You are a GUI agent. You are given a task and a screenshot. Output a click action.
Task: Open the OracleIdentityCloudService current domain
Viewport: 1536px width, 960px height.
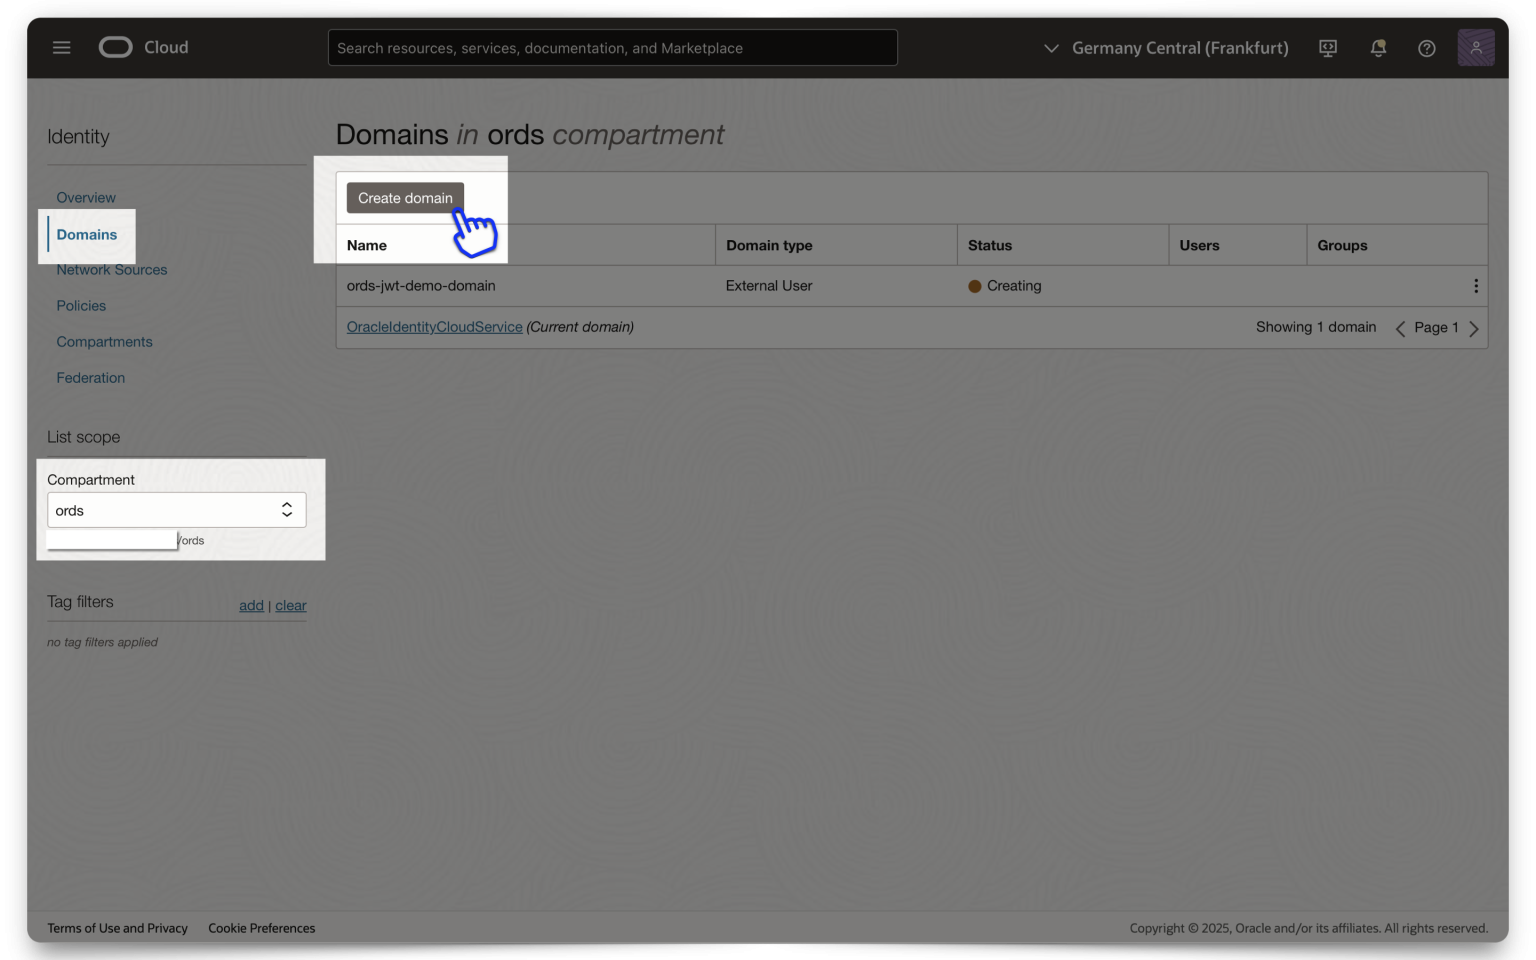433,327
